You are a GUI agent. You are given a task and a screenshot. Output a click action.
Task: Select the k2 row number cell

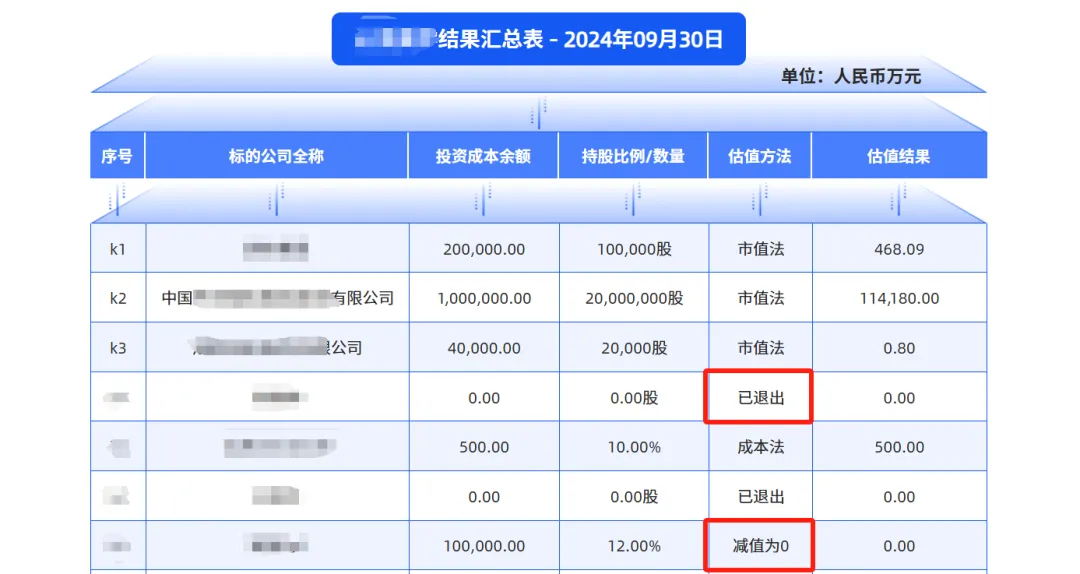[x=118, y=298]
